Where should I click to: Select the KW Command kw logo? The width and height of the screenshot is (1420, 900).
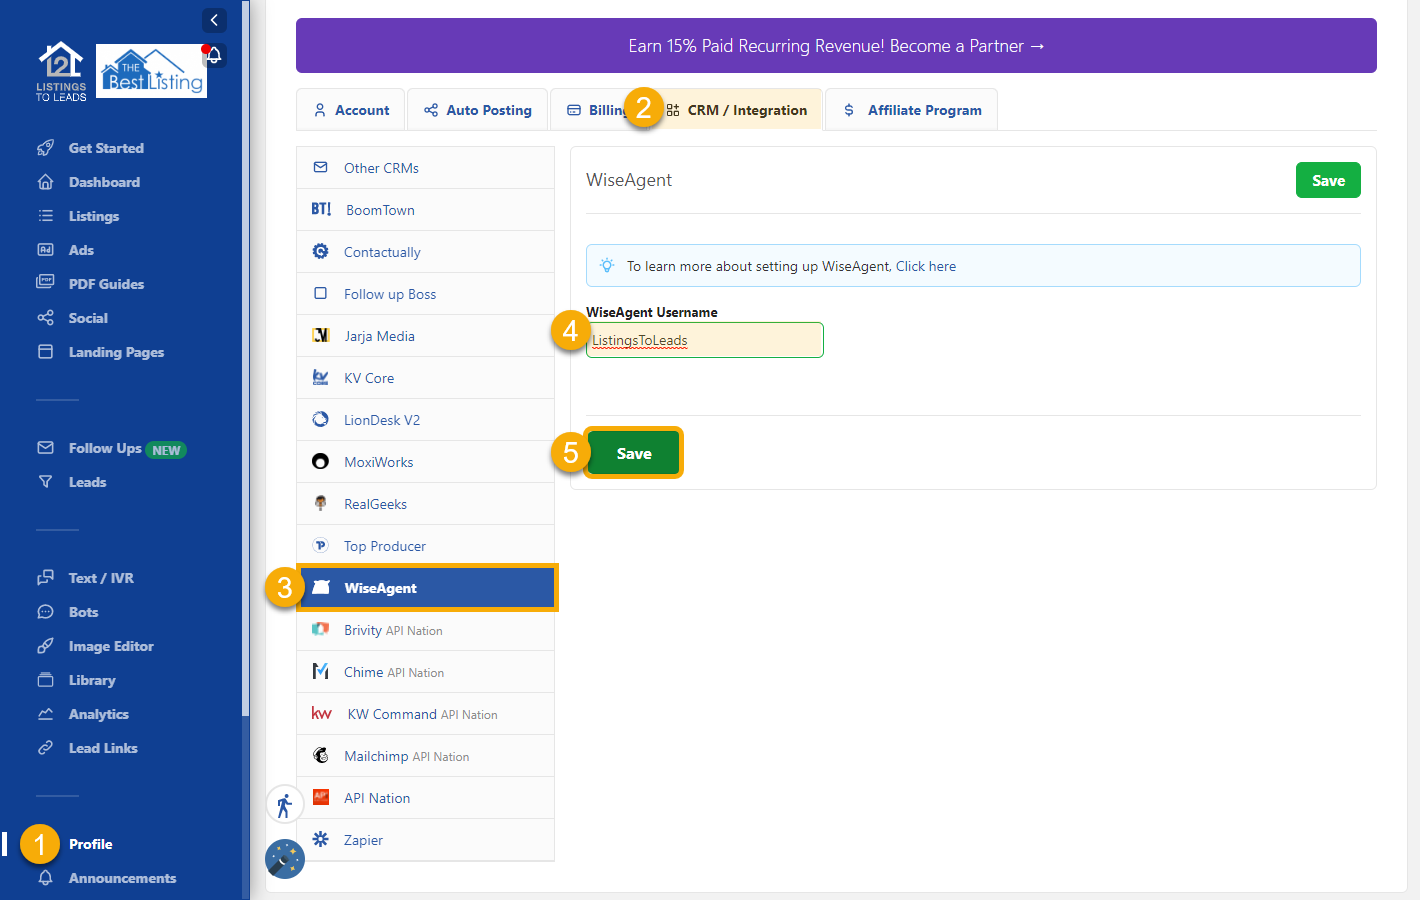pyautogui.click(x=322, y=713)
